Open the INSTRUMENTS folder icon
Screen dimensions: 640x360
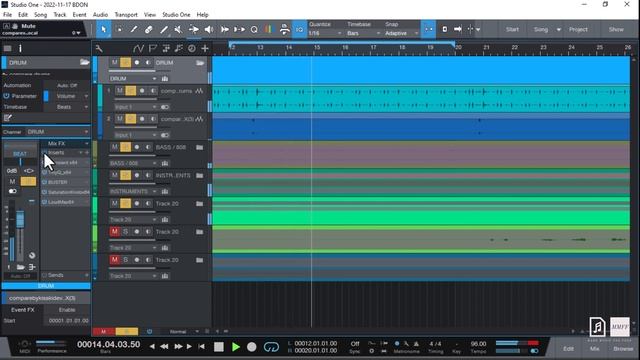tap(200, 175)
